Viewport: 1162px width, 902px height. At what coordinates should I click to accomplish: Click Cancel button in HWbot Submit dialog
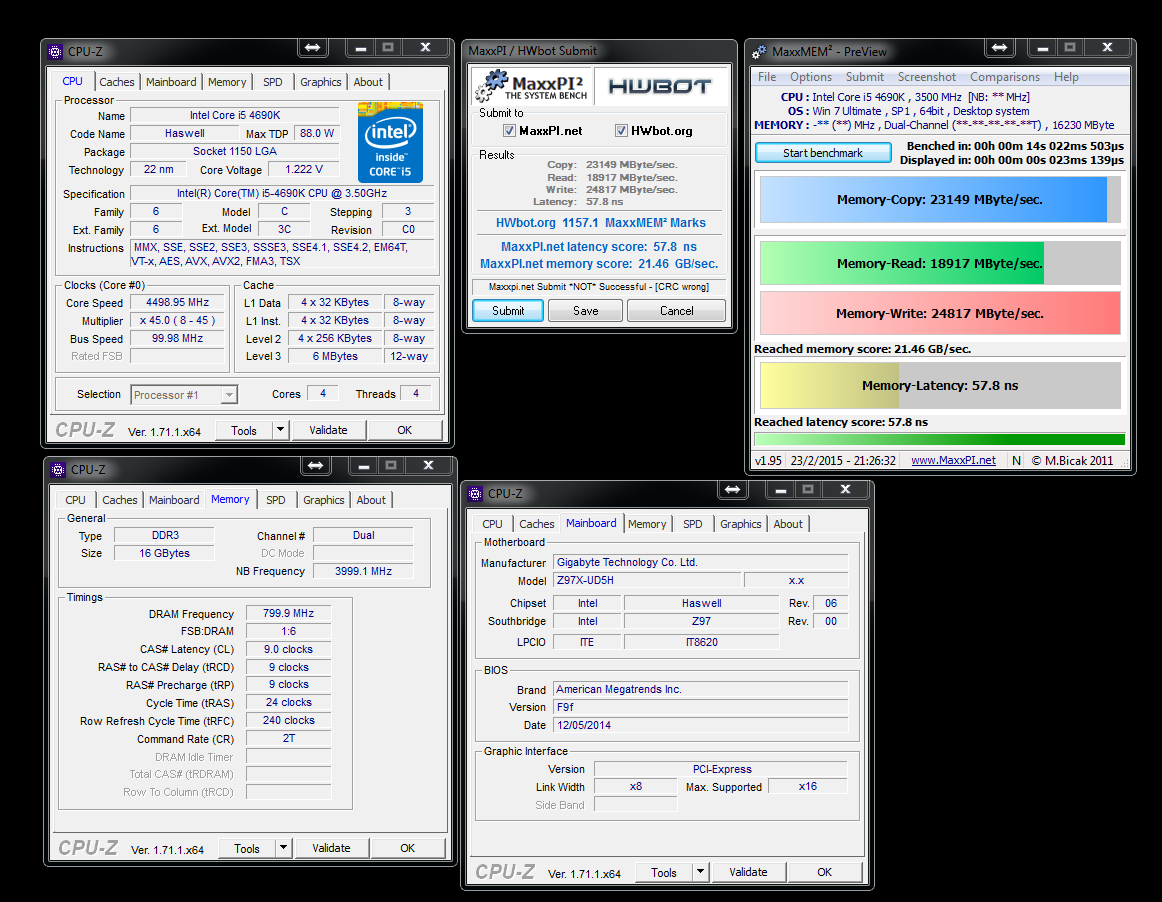677,311
